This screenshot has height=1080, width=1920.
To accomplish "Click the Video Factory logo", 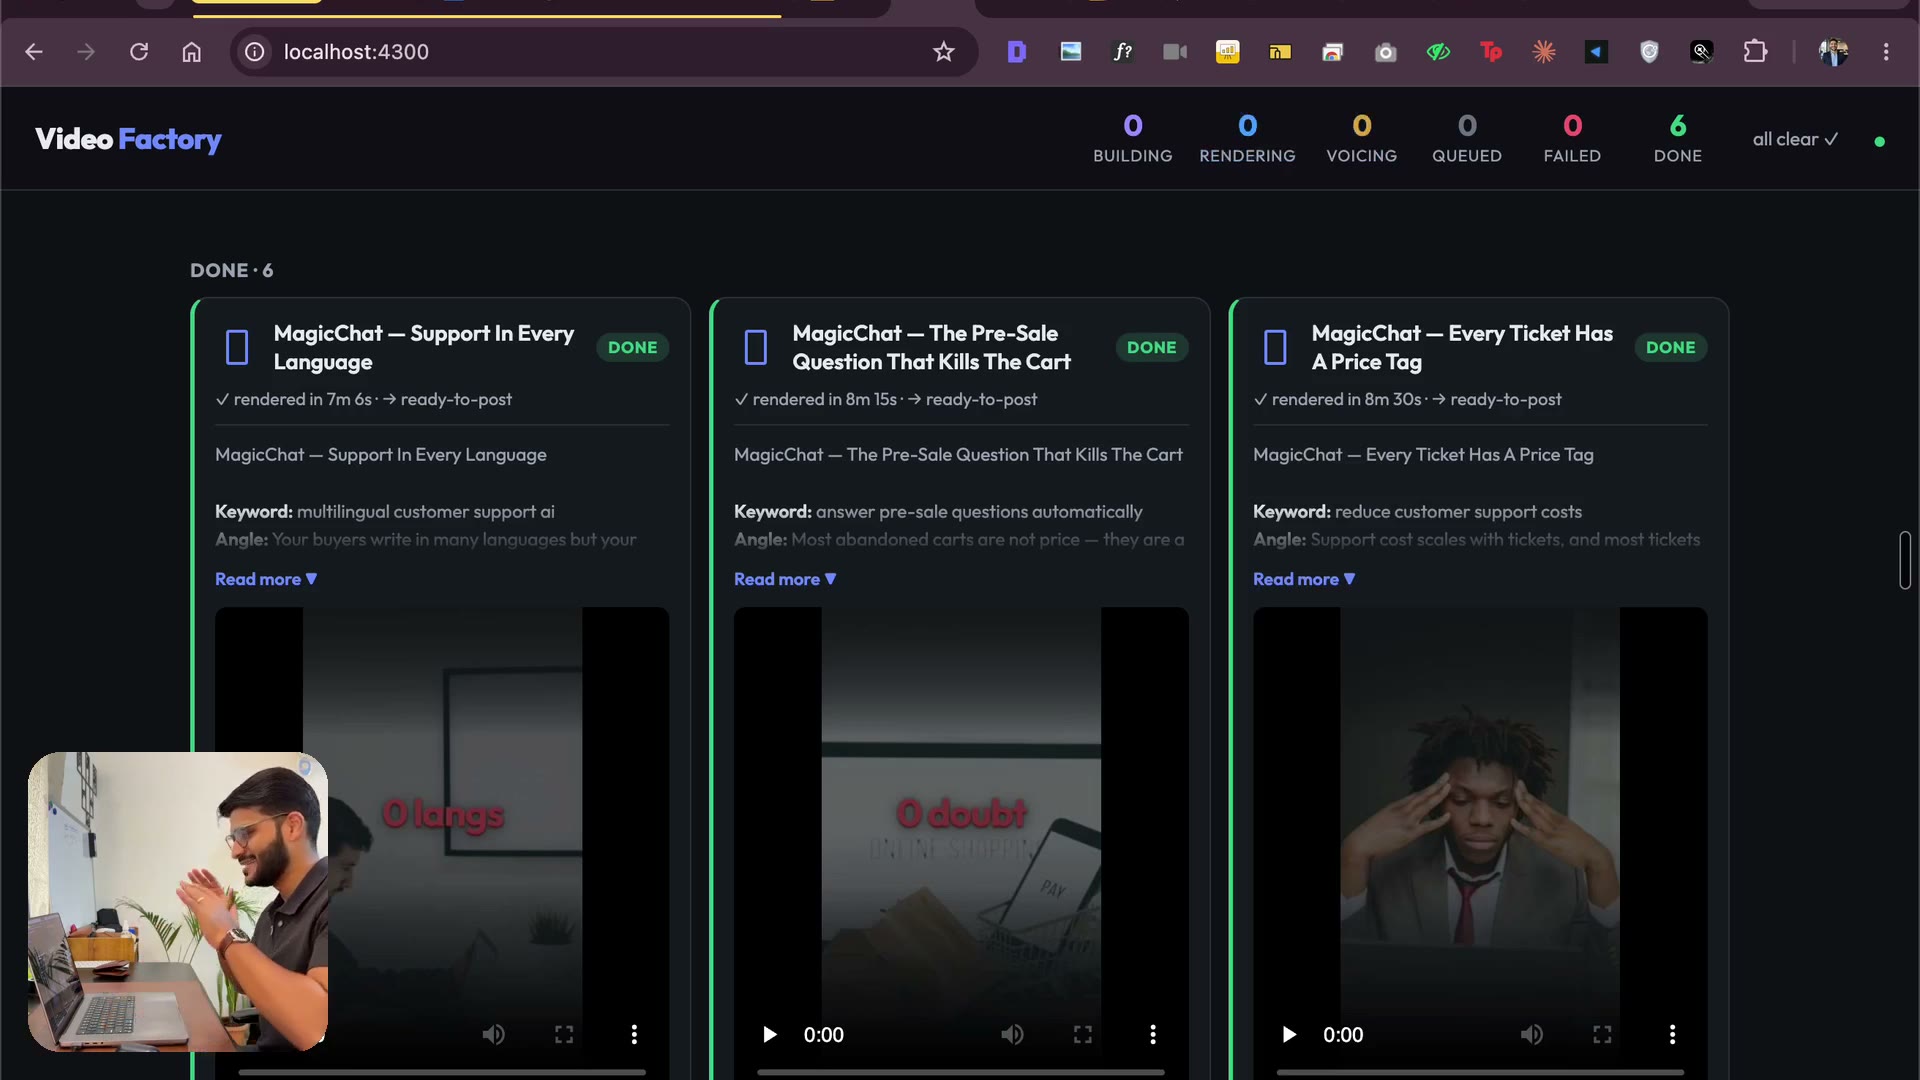I will pos(128,139).
